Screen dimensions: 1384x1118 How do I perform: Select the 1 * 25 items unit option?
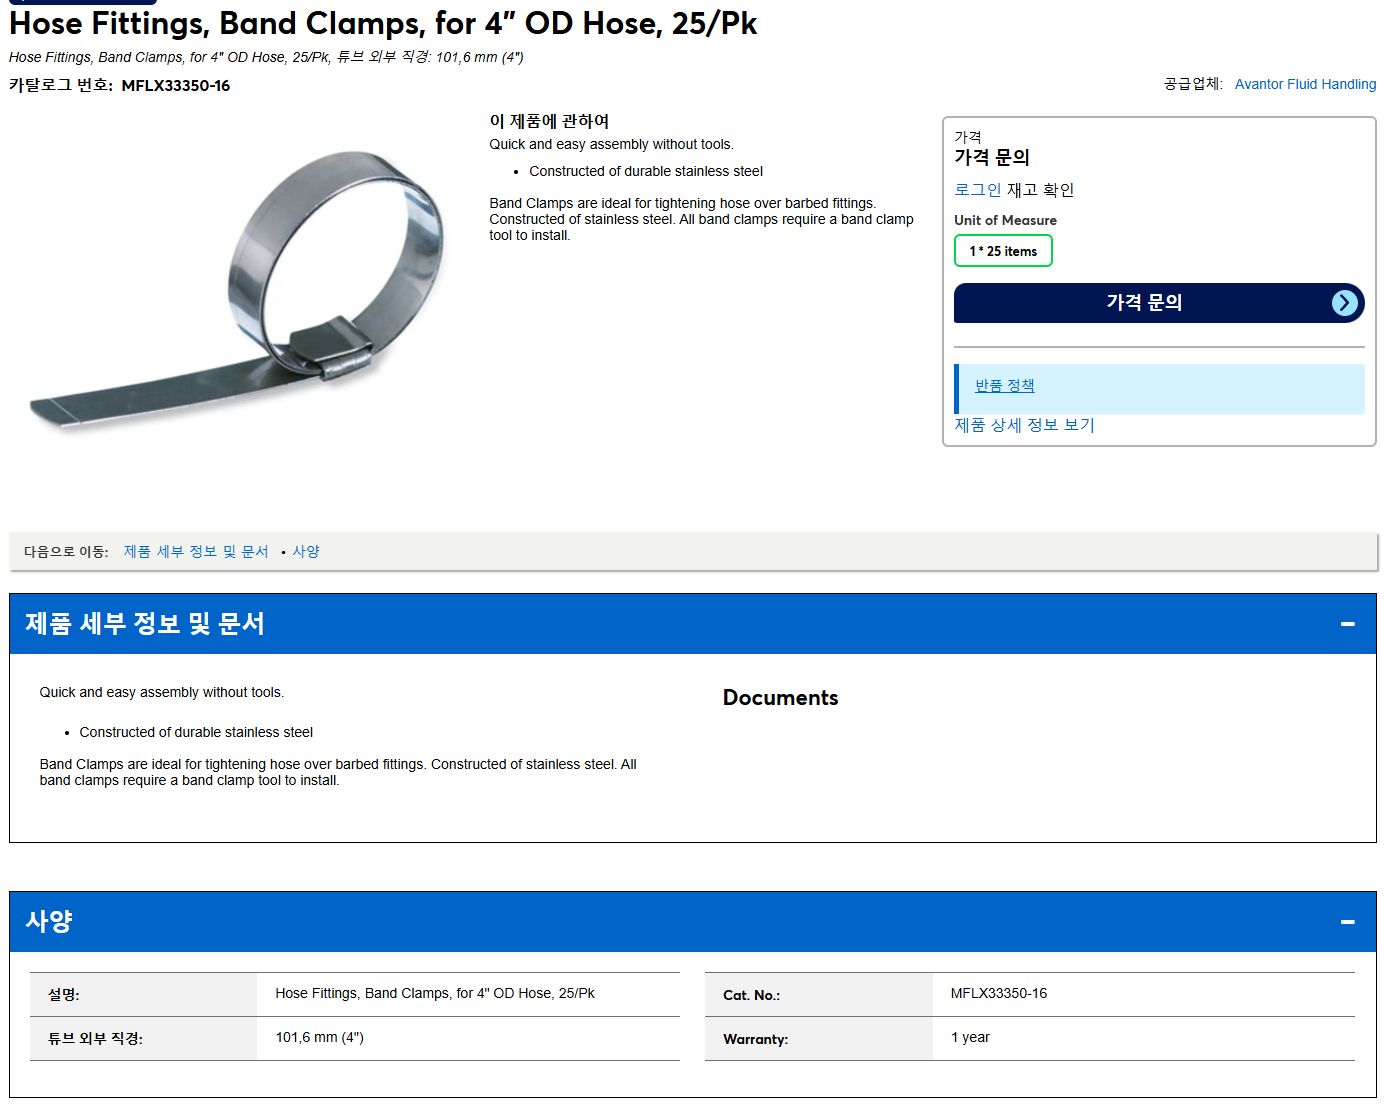(1003, 251)
